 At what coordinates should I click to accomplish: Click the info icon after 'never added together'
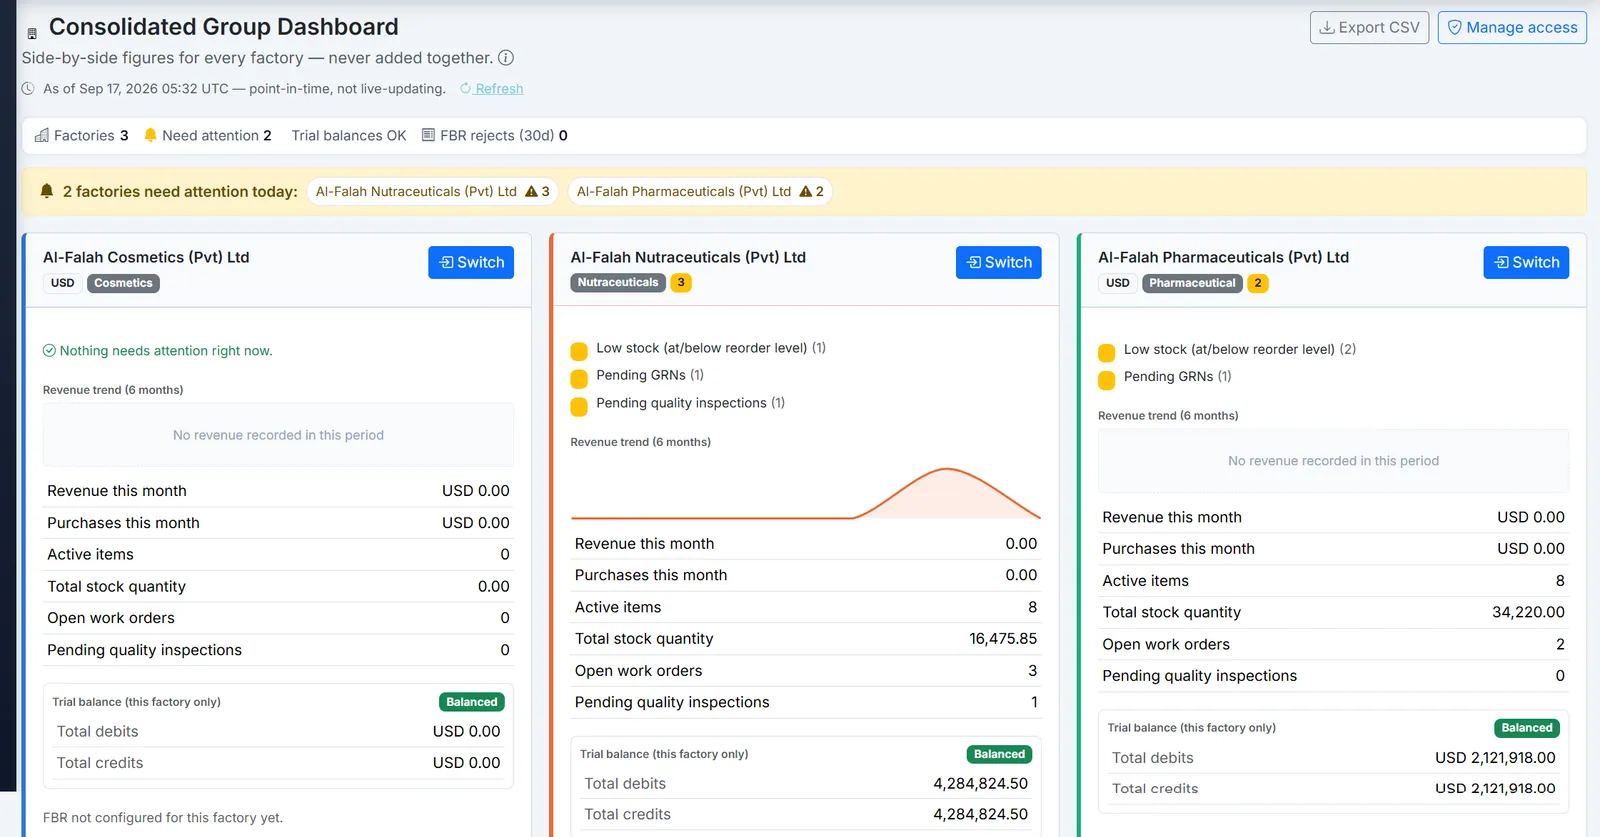click(506, 58)
